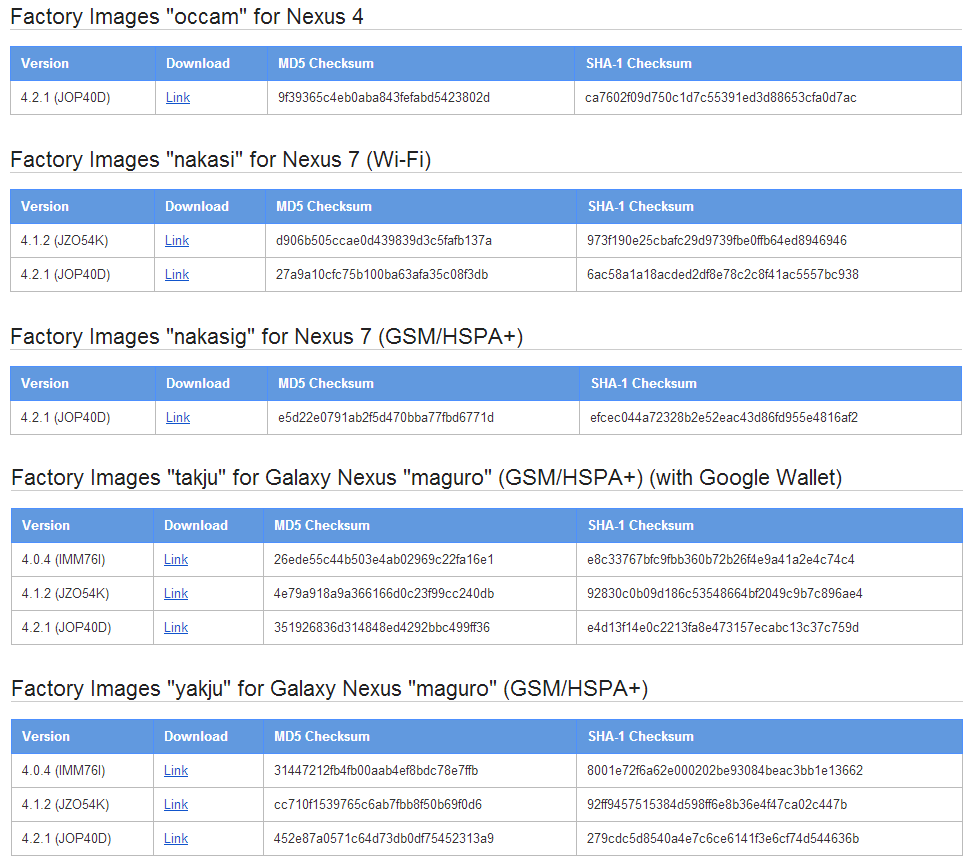Select MD5 value cc710f1539765c6ab7fbb8f50b69f0d6
This screenshot has width=972, height=866.
coord(378,805)
